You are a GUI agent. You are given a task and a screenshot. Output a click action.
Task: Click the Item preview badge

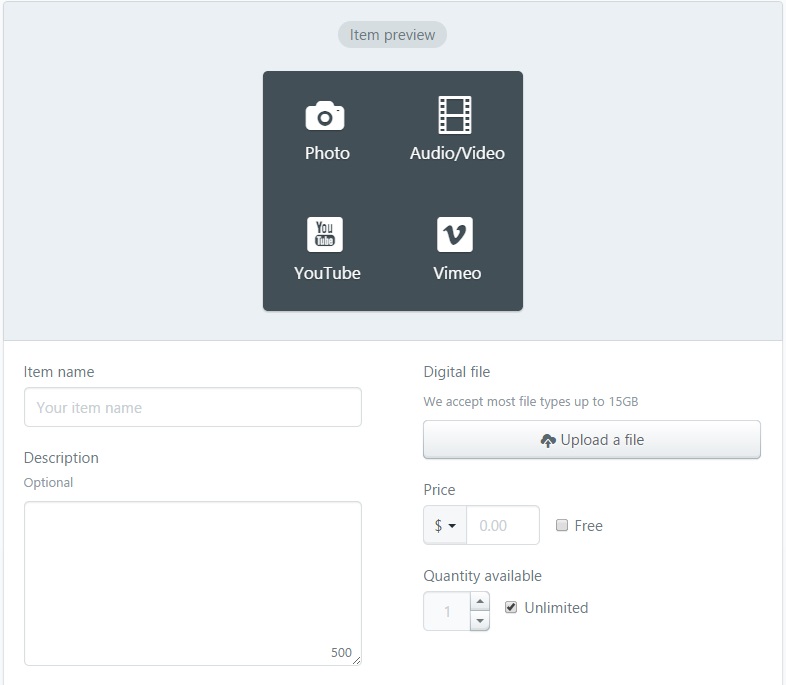tap(392, 35)
